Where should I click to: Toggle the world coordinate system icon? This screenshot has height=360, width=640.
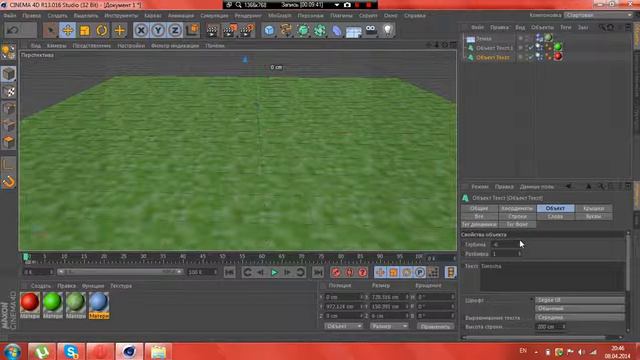click(193, 30)
